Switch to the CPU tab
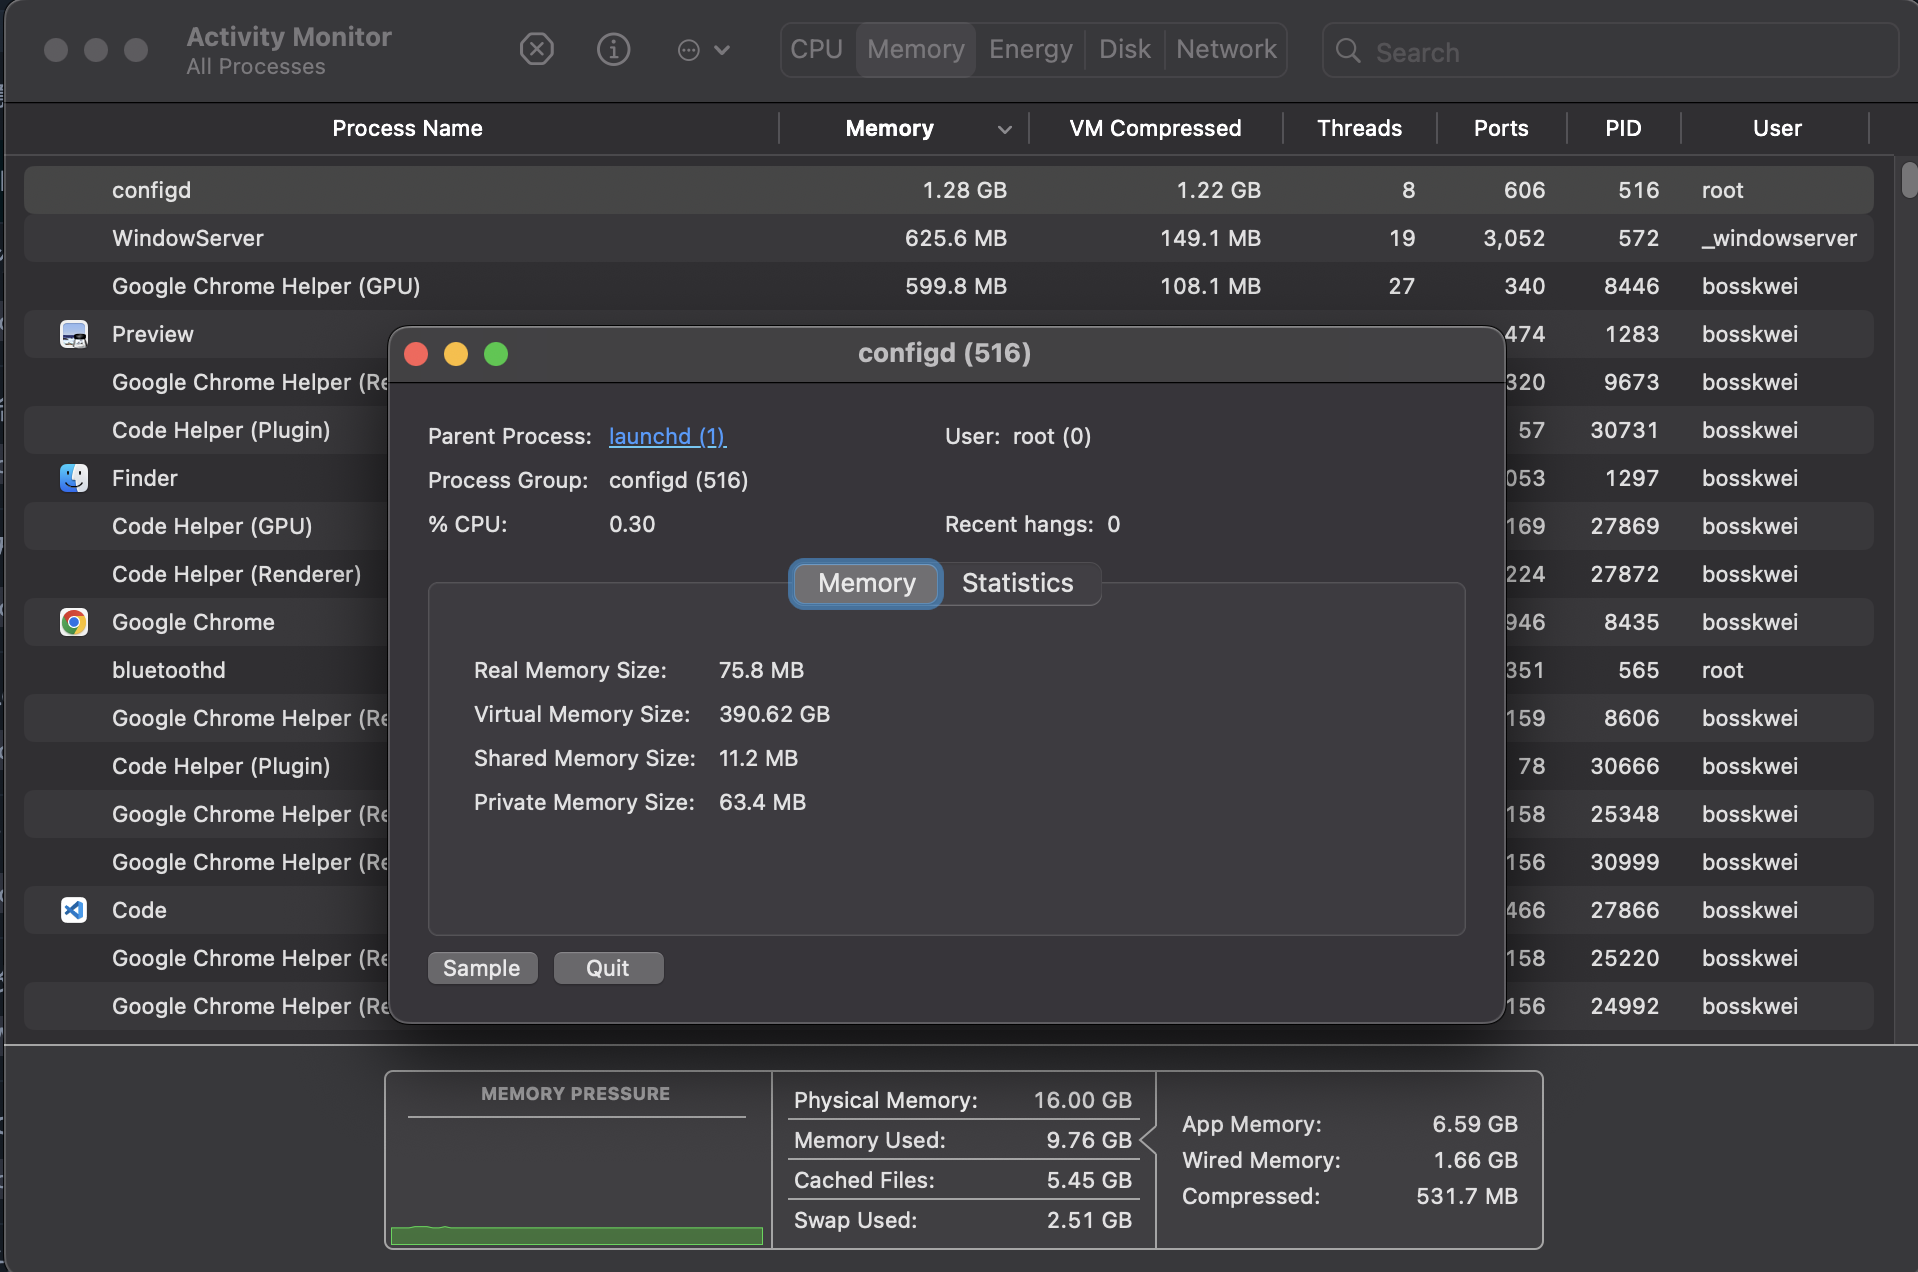This screenshot has width=1918, height=1272. point(816,50)
